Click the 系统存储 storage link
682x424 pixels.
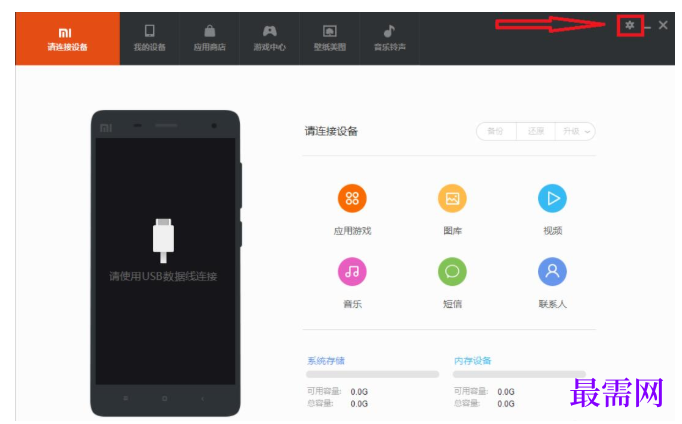point(326,361)
